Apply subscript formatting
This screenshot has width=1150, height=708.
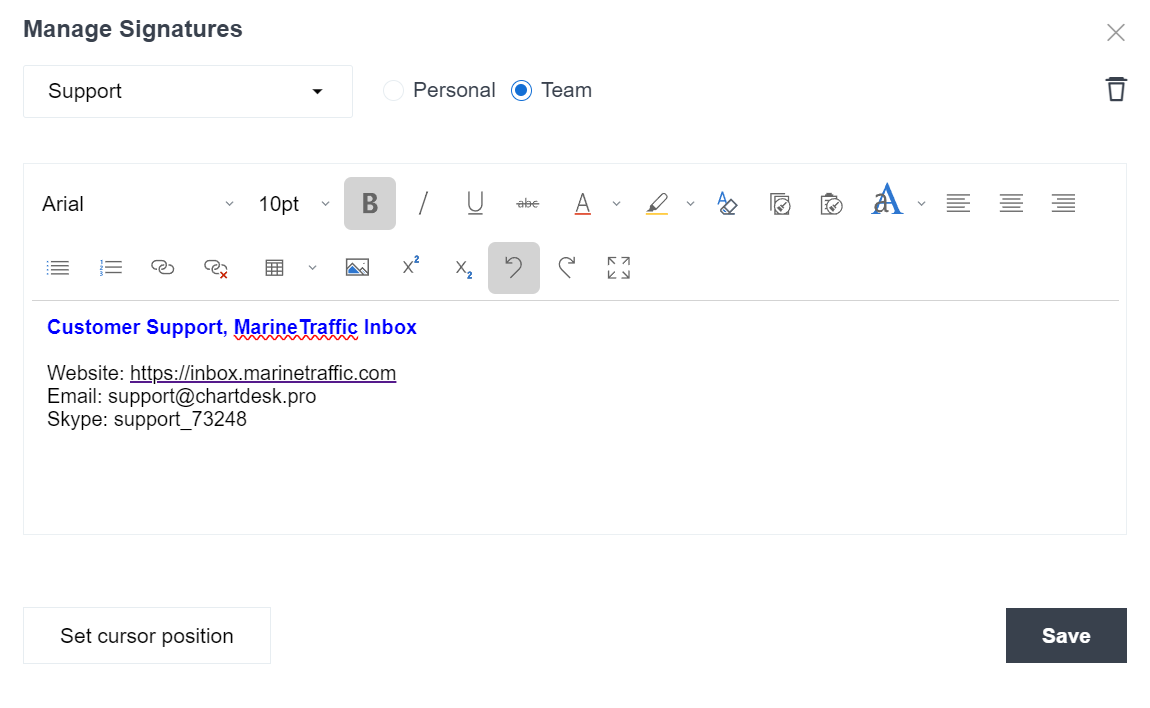464,269
